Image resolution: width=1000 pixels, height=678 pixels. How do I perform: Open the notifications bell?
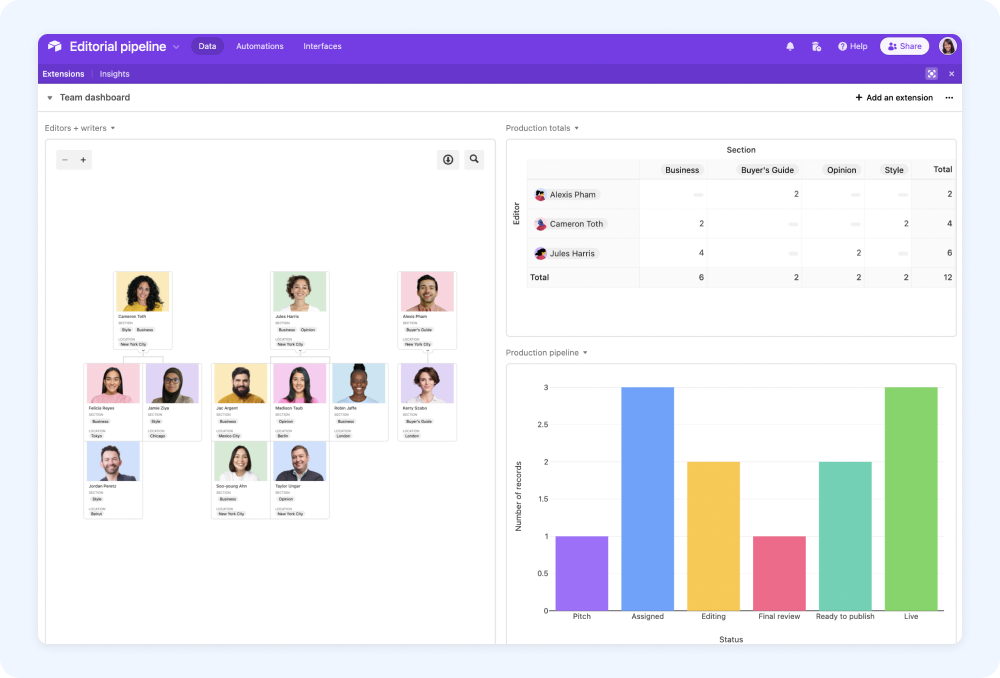click(789, 46)
